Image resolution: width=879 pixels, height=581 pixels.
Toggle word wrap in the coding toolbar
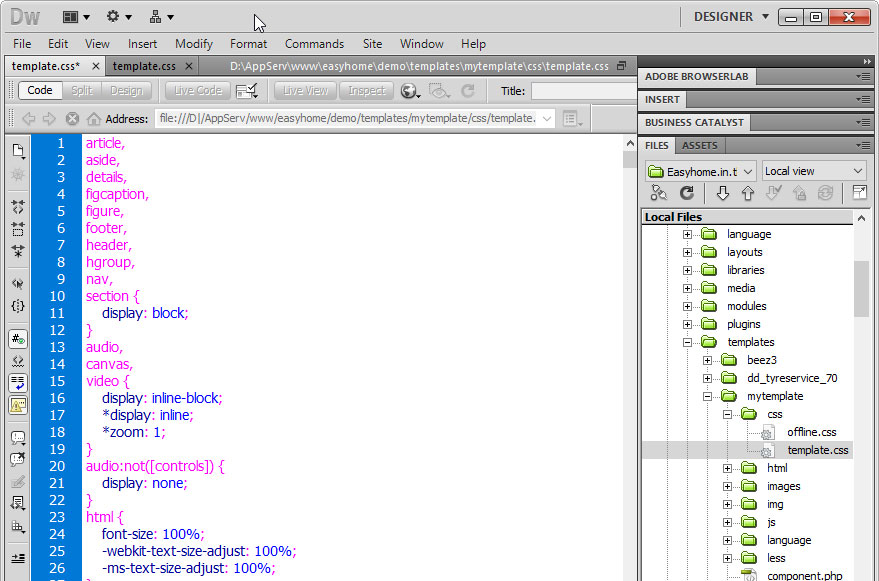(x=18, y=383)
